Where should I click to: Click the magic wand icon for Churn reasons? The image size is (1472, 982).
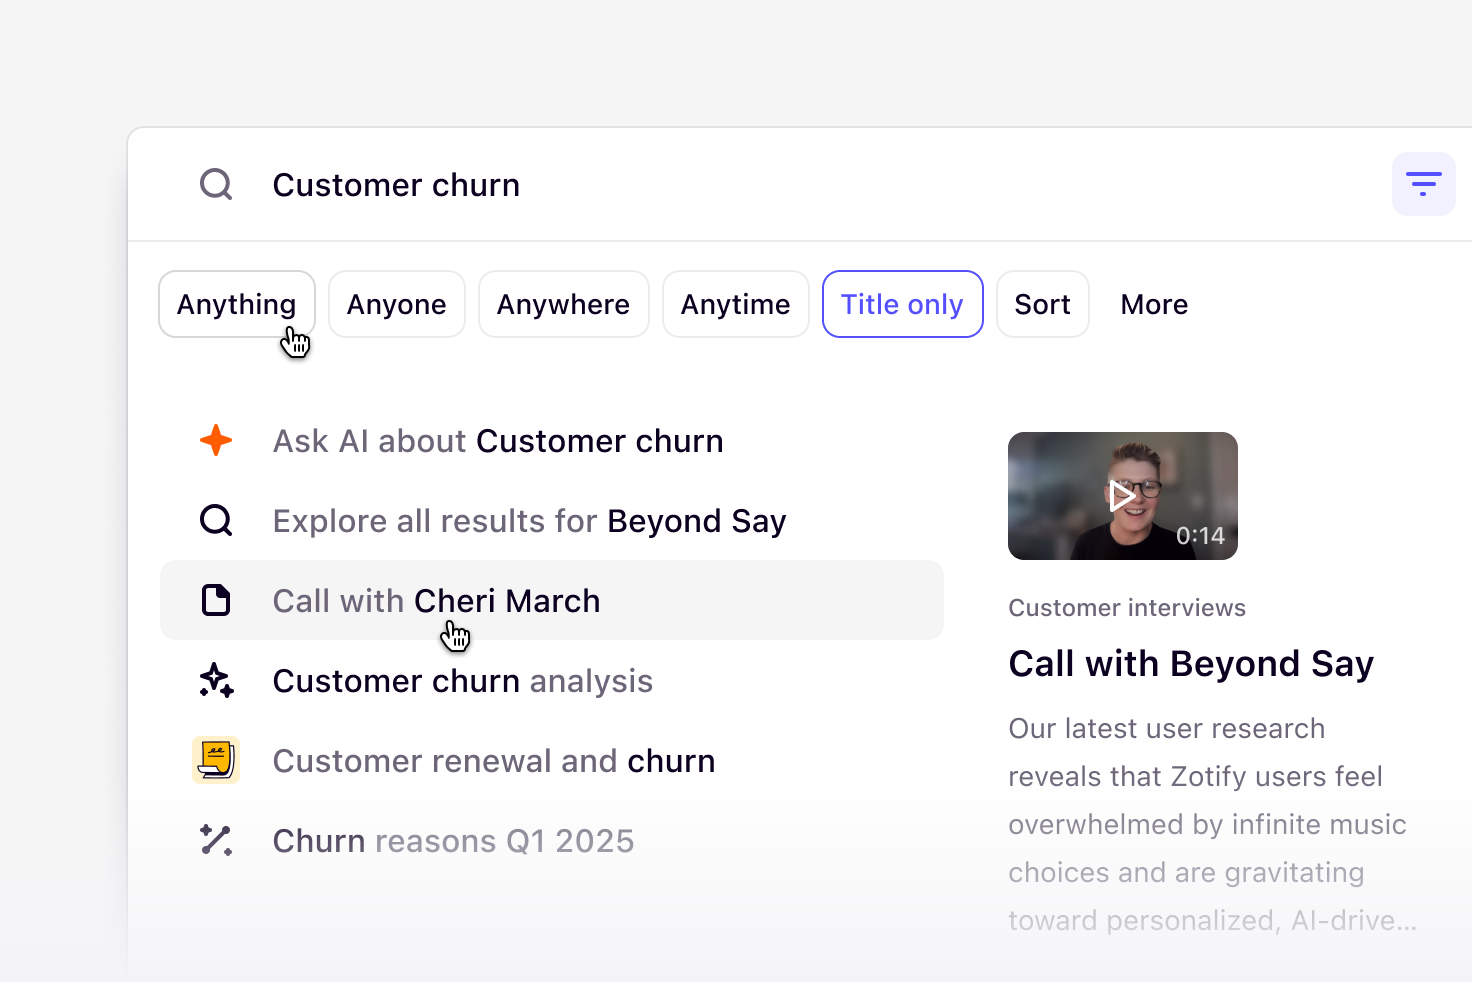pyautogui.click(x=216, y=841)
